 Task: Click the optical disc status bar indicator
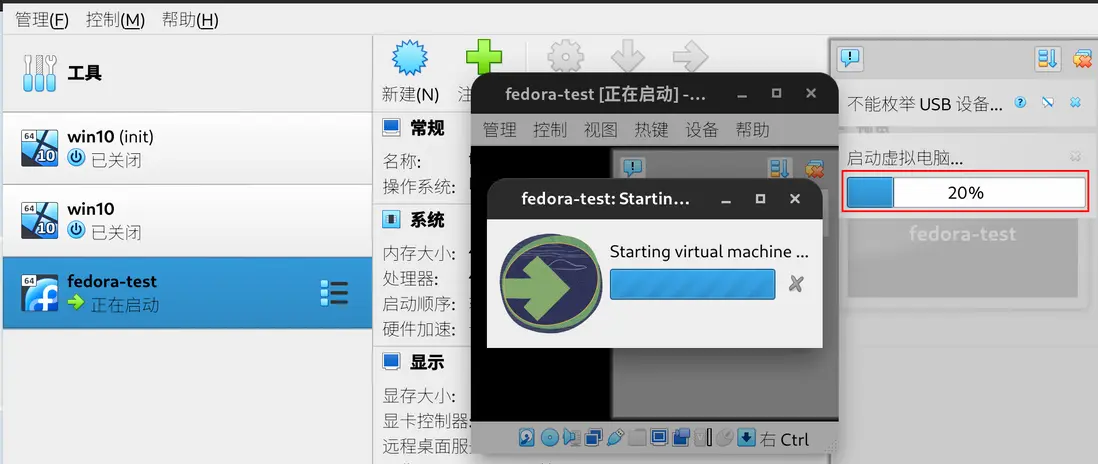point(550,437)
